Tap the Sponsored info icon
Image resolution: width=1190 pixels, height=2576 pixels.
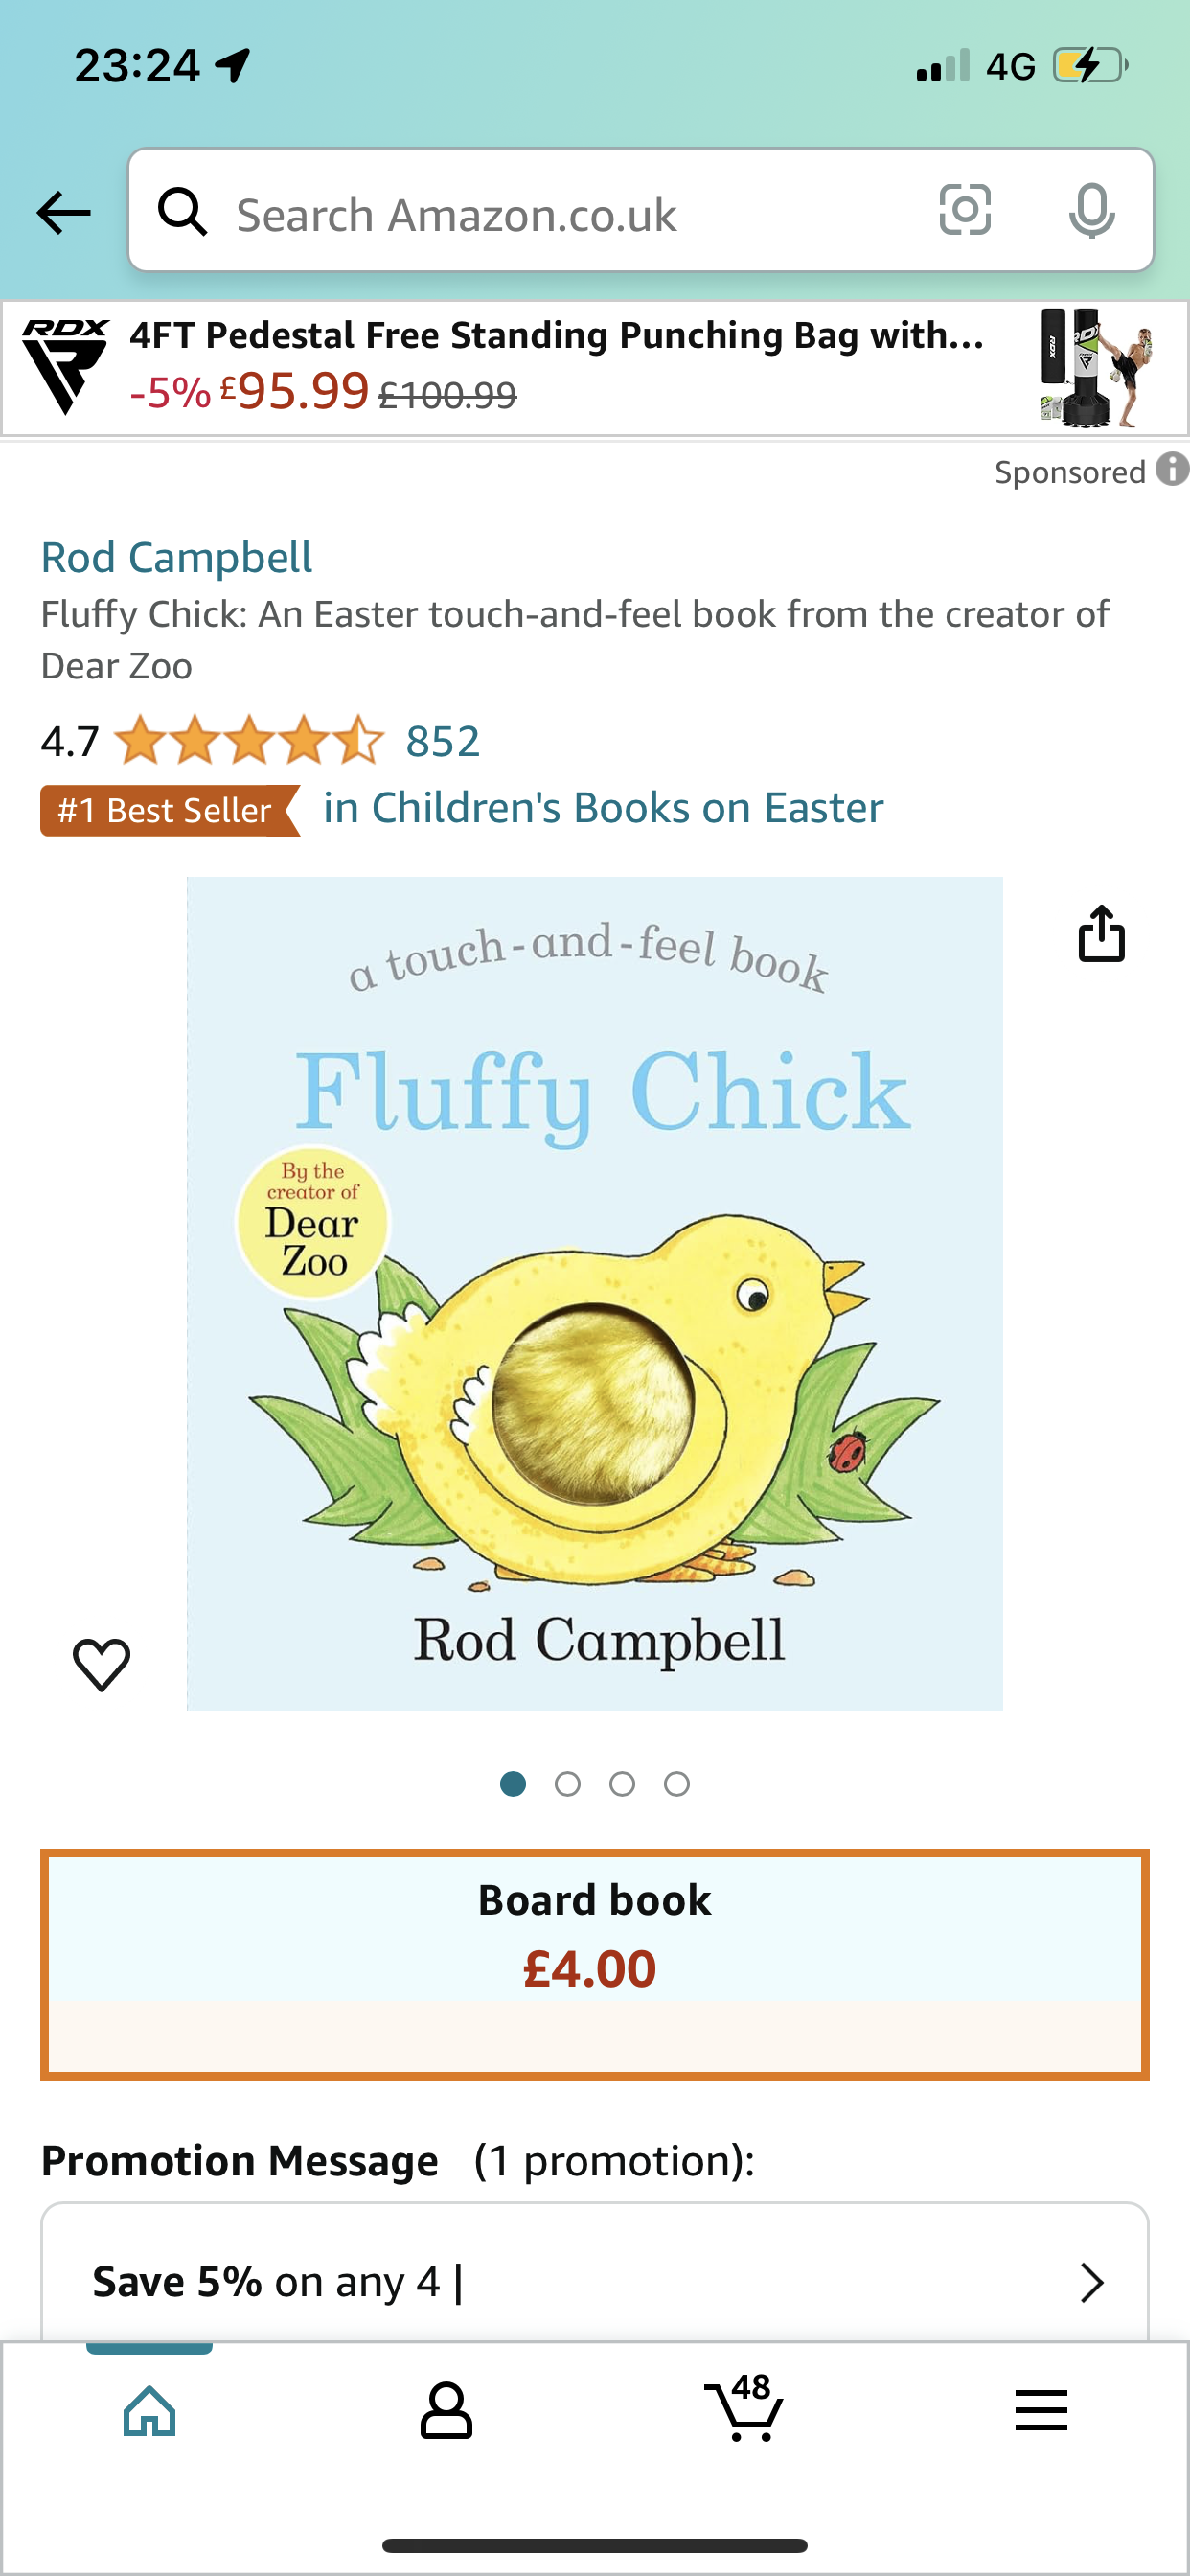pyautogui.click(x=1172, y=469)
